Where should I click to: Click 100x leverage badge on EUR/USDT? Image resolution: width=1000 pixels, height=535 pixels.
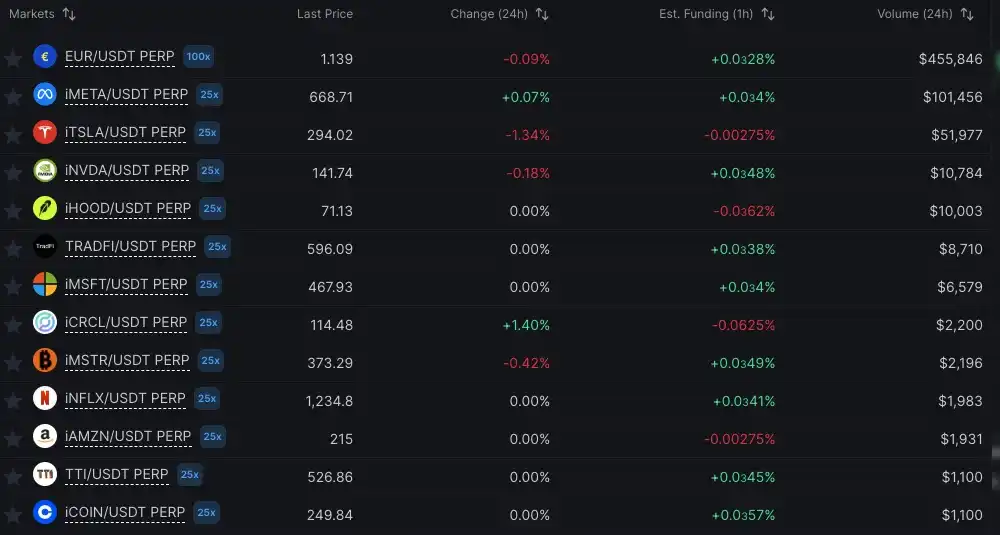pyautogui.click(x=198, y=57)
